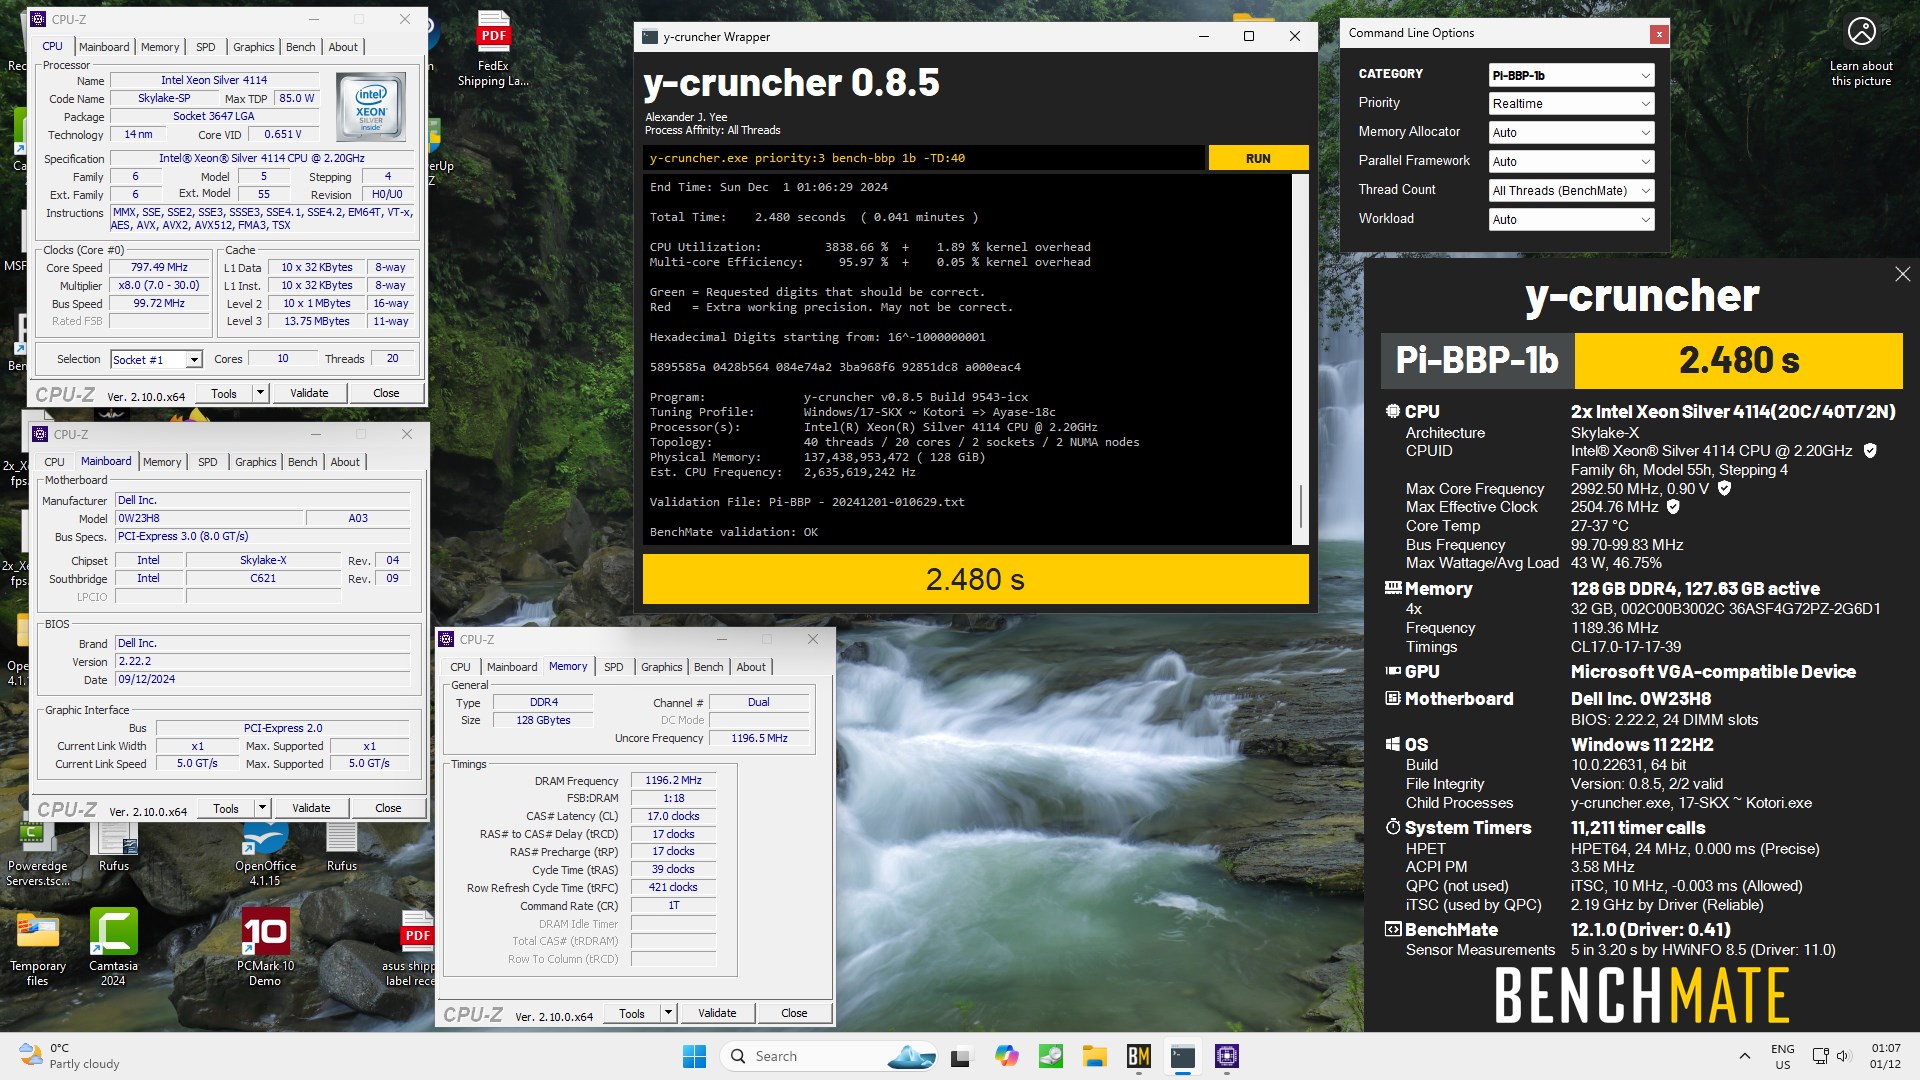Click Tools button in CPU-Z CPU window
The height and width of the screenshot is (1080, 1920).
(x=224, y=393)
